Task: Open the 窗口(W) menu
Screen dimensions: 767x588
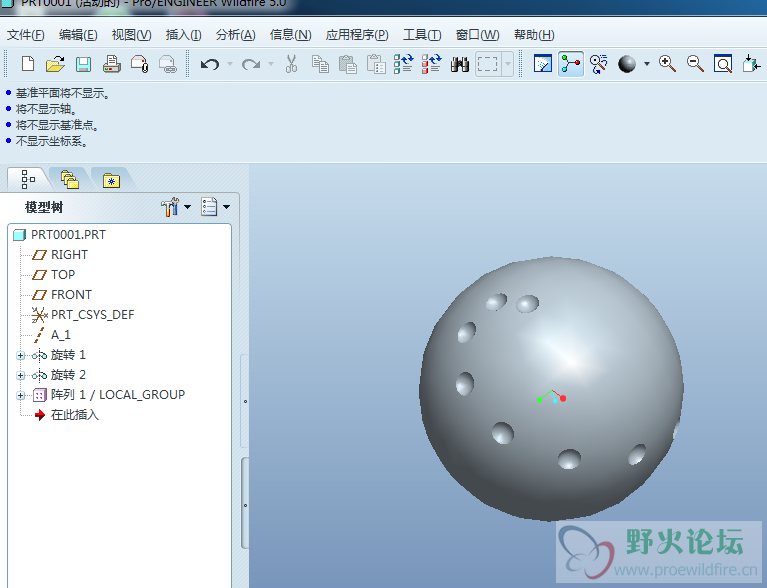Action: pyautogui.click(x=477, y=35)
